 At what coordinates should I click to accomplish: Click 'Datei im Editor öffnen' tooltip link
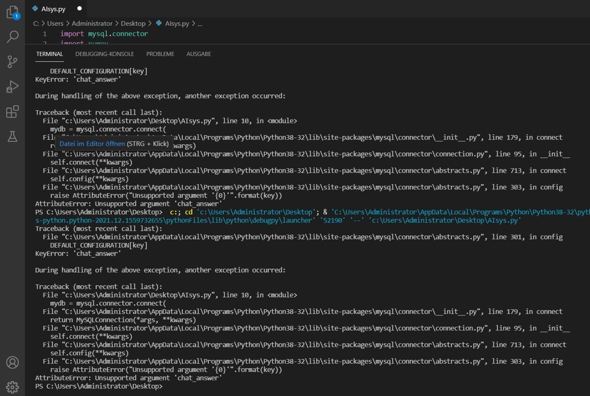[92, 144]
